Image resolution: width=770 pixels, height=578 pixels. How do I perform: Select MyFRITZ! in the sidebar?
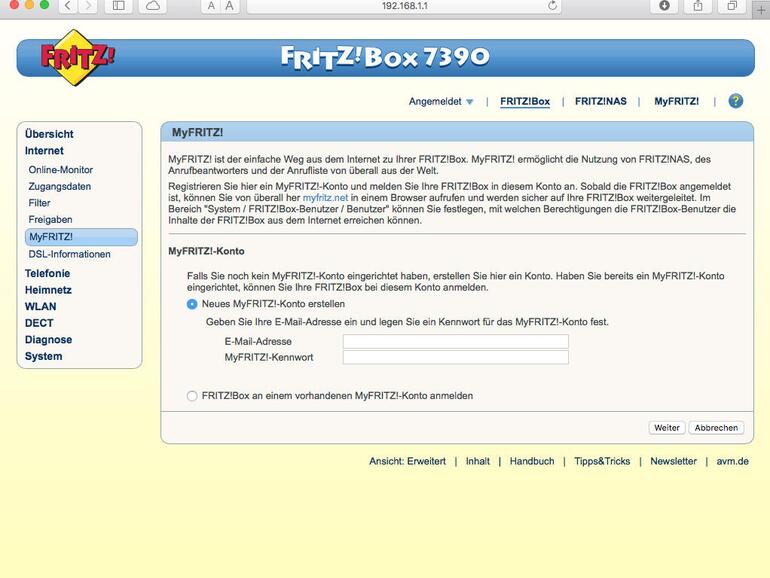[81, 237]
